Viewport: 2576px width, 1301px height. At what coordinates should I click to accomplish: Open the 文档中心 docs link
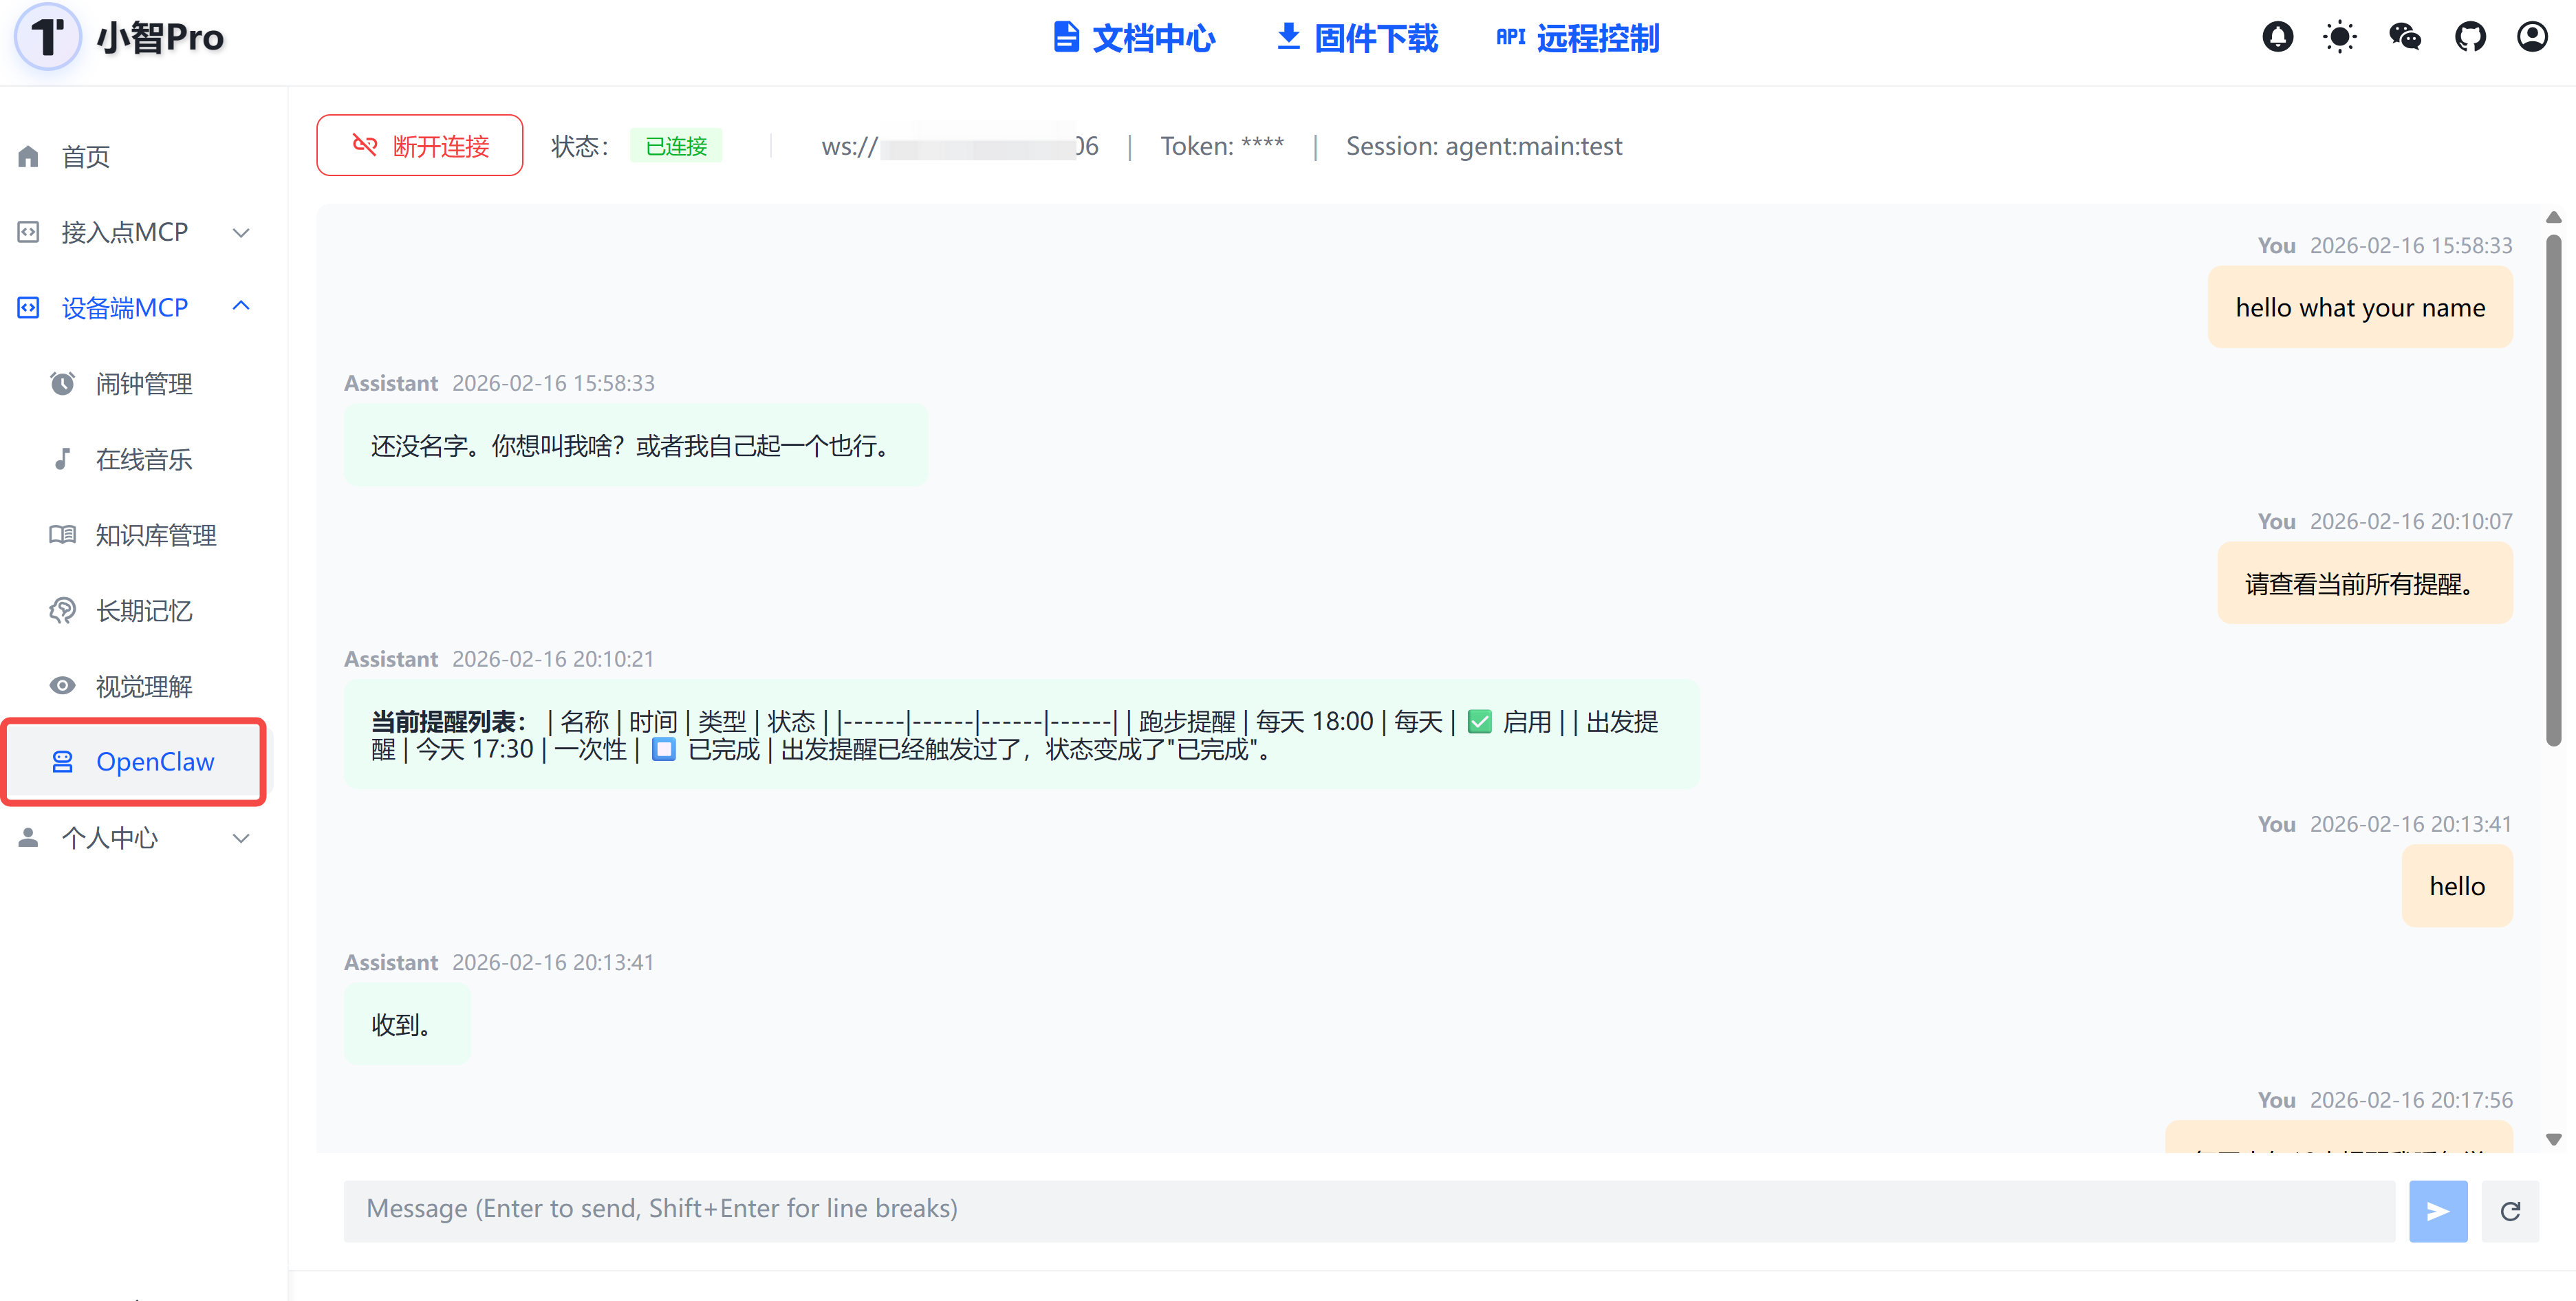coord(1135,38)
